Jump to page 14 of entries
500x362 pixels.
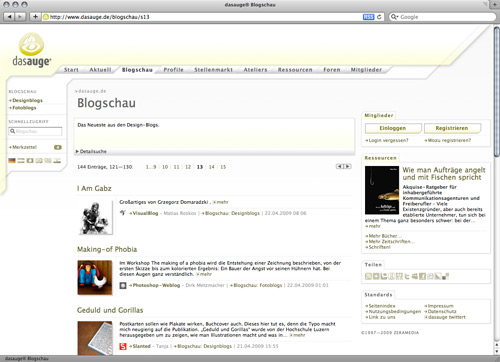[x=211, y=167]
